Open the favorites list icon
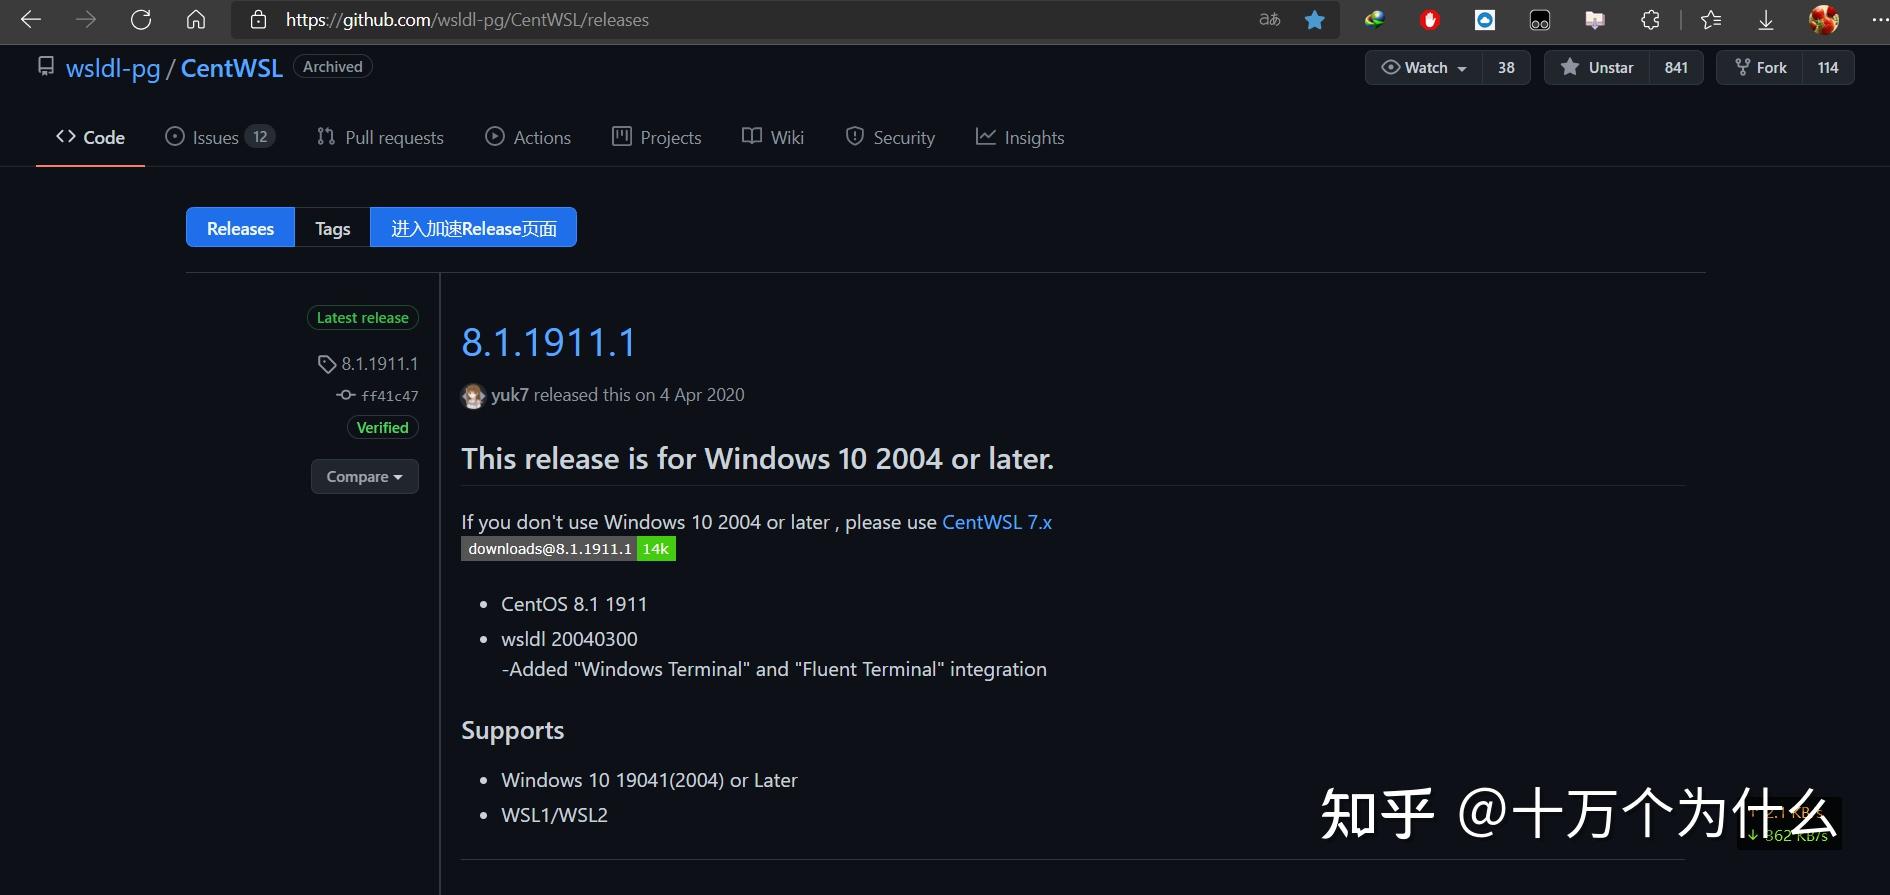 tap(1711, 19)
